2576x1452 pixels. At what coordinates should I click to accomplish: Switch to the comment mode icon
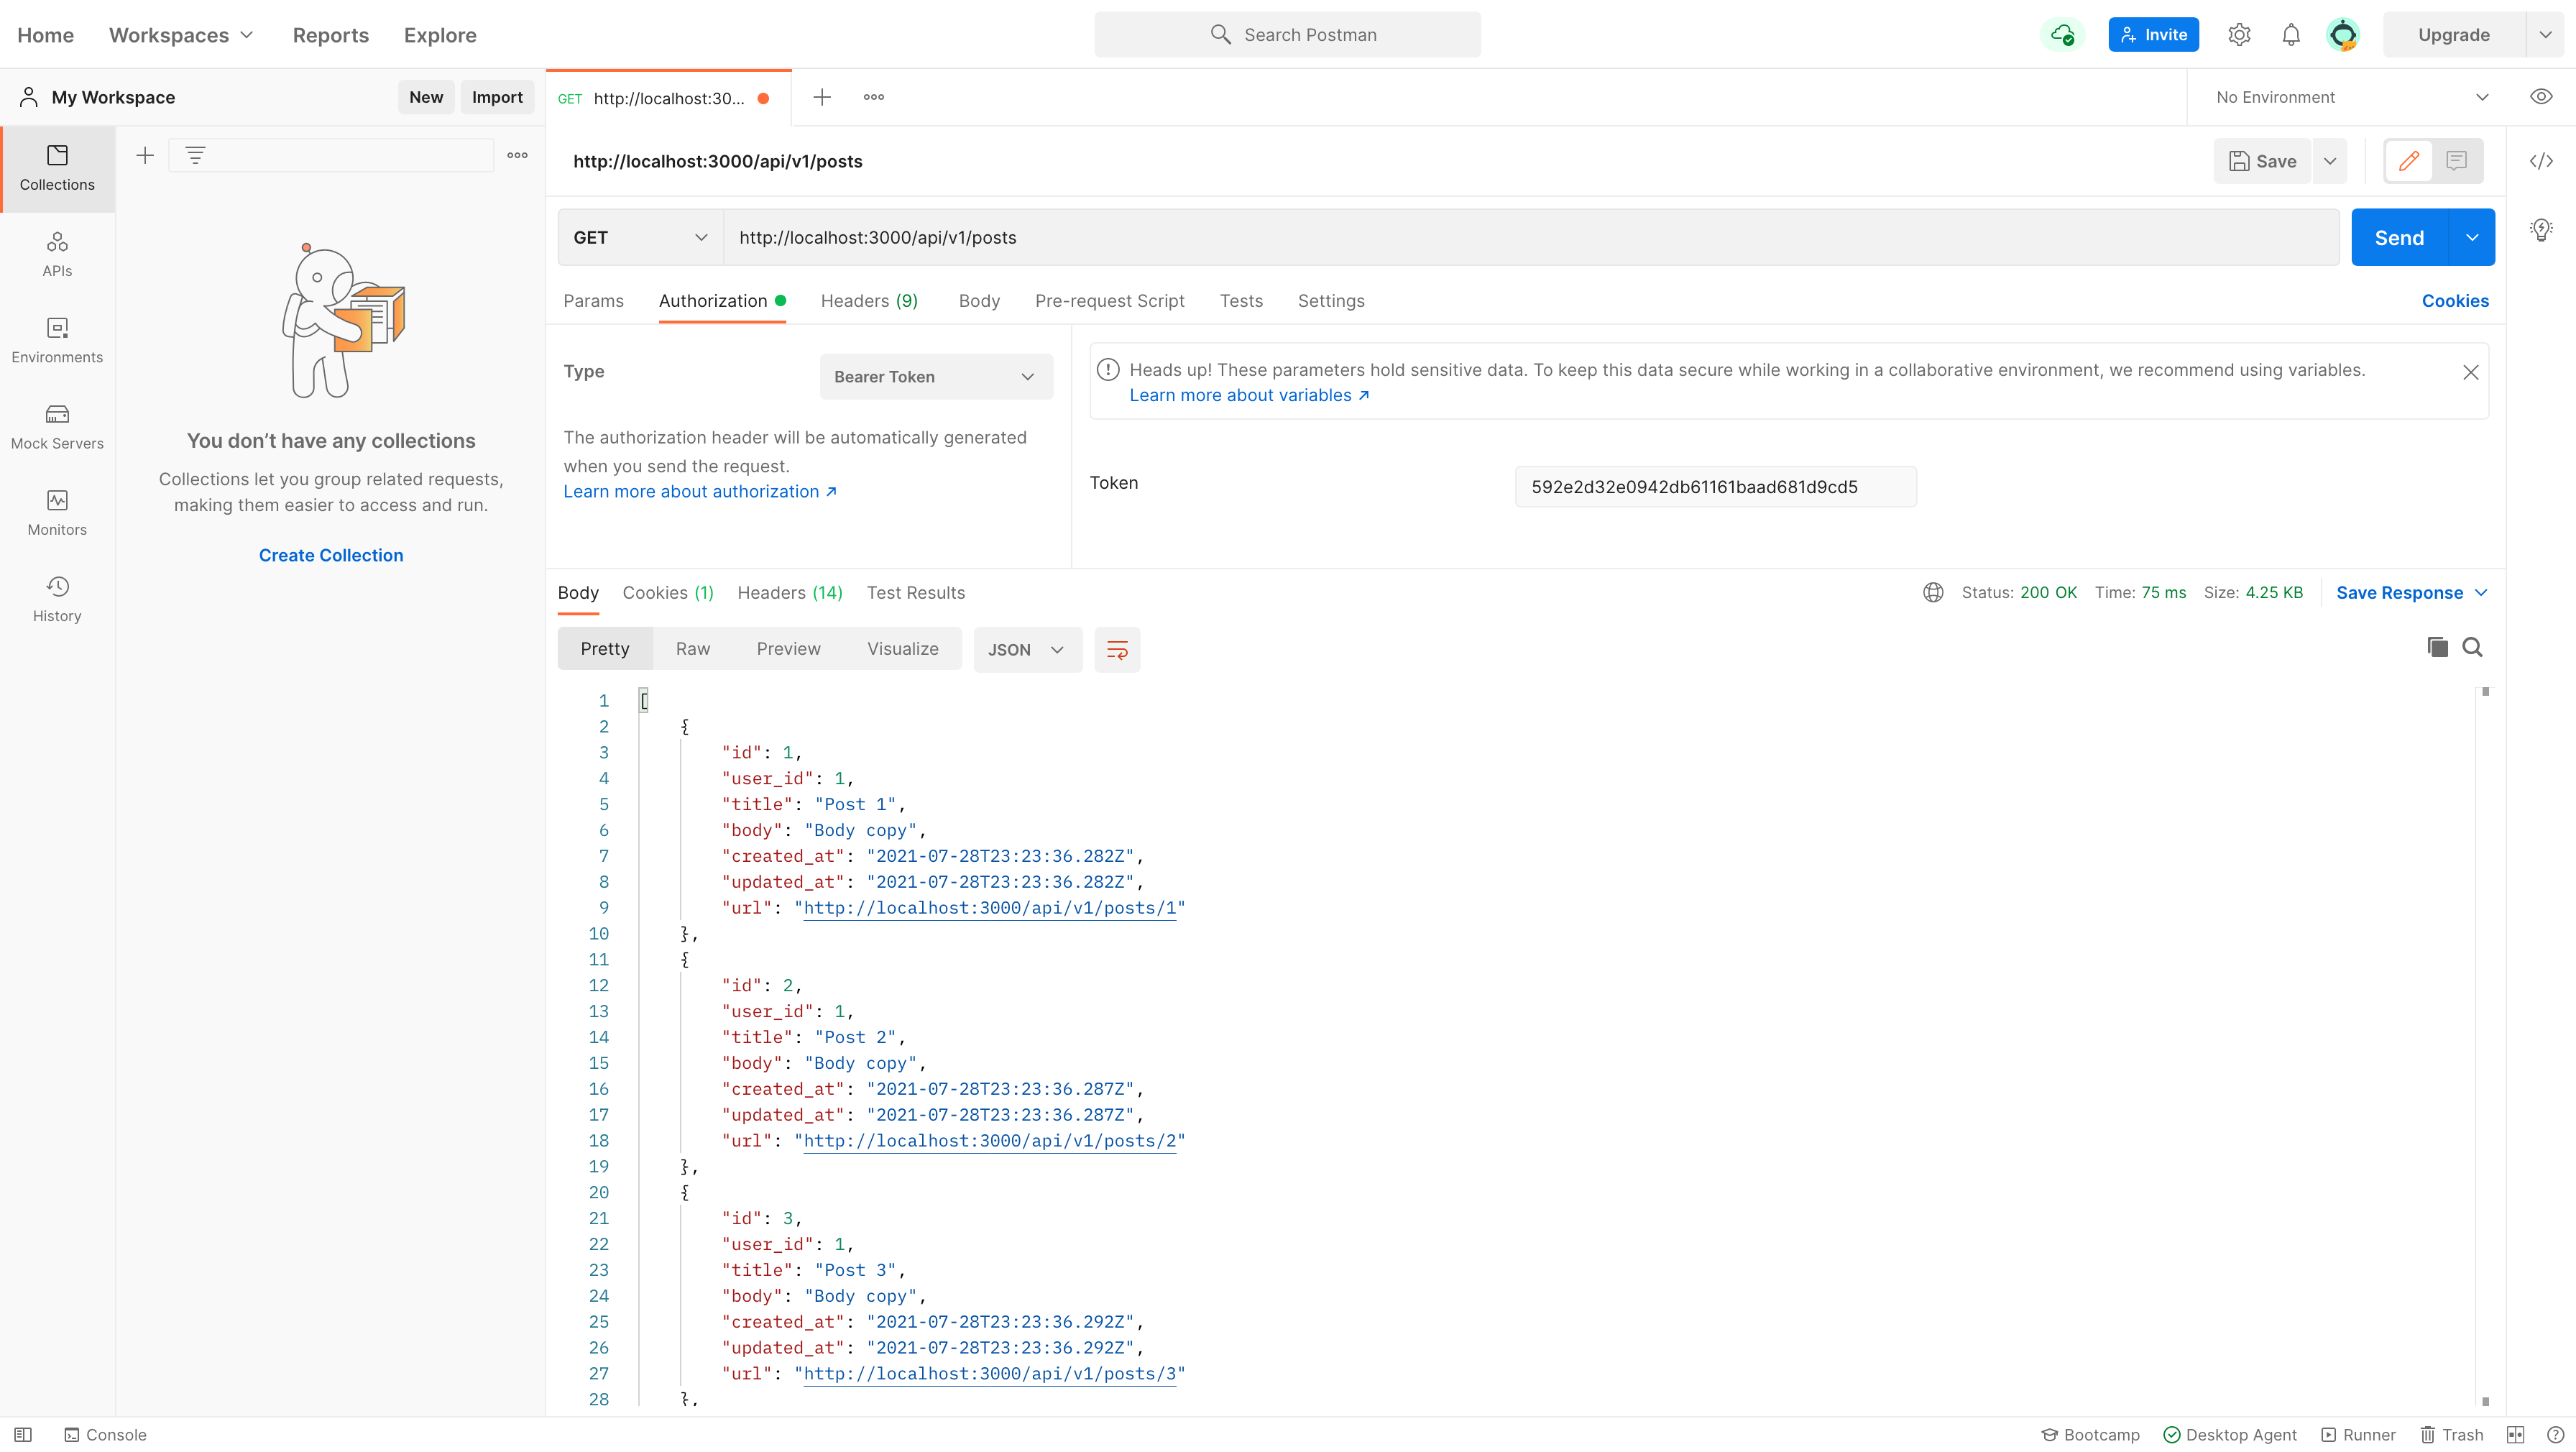(2457, 161)
